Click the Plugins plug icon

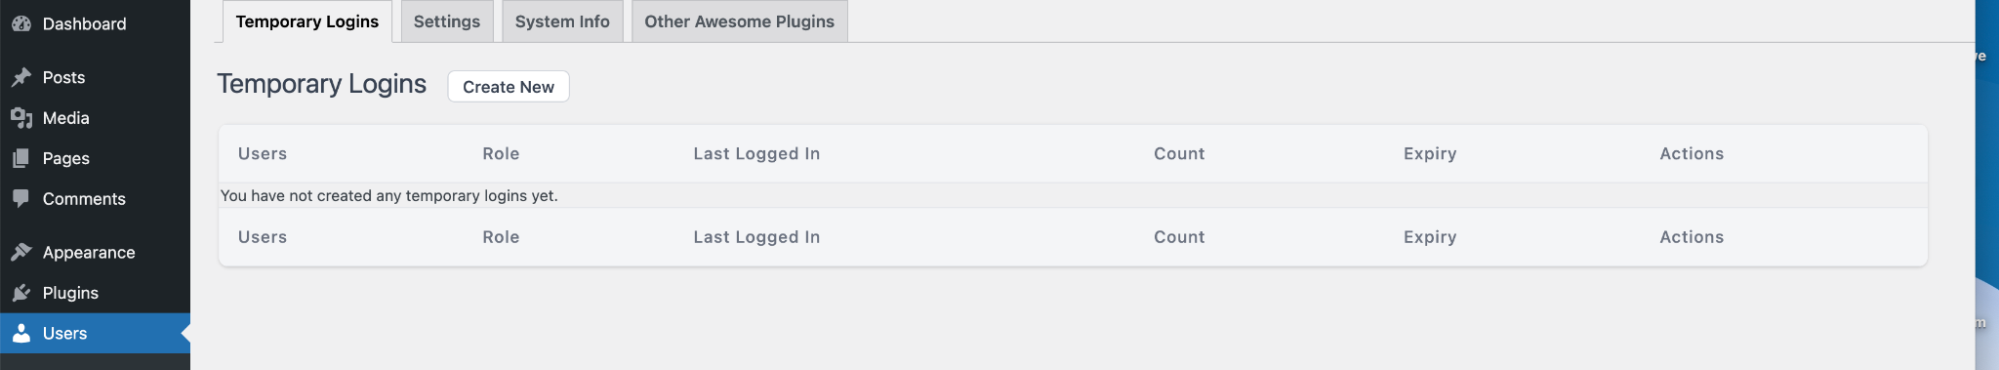21,293
